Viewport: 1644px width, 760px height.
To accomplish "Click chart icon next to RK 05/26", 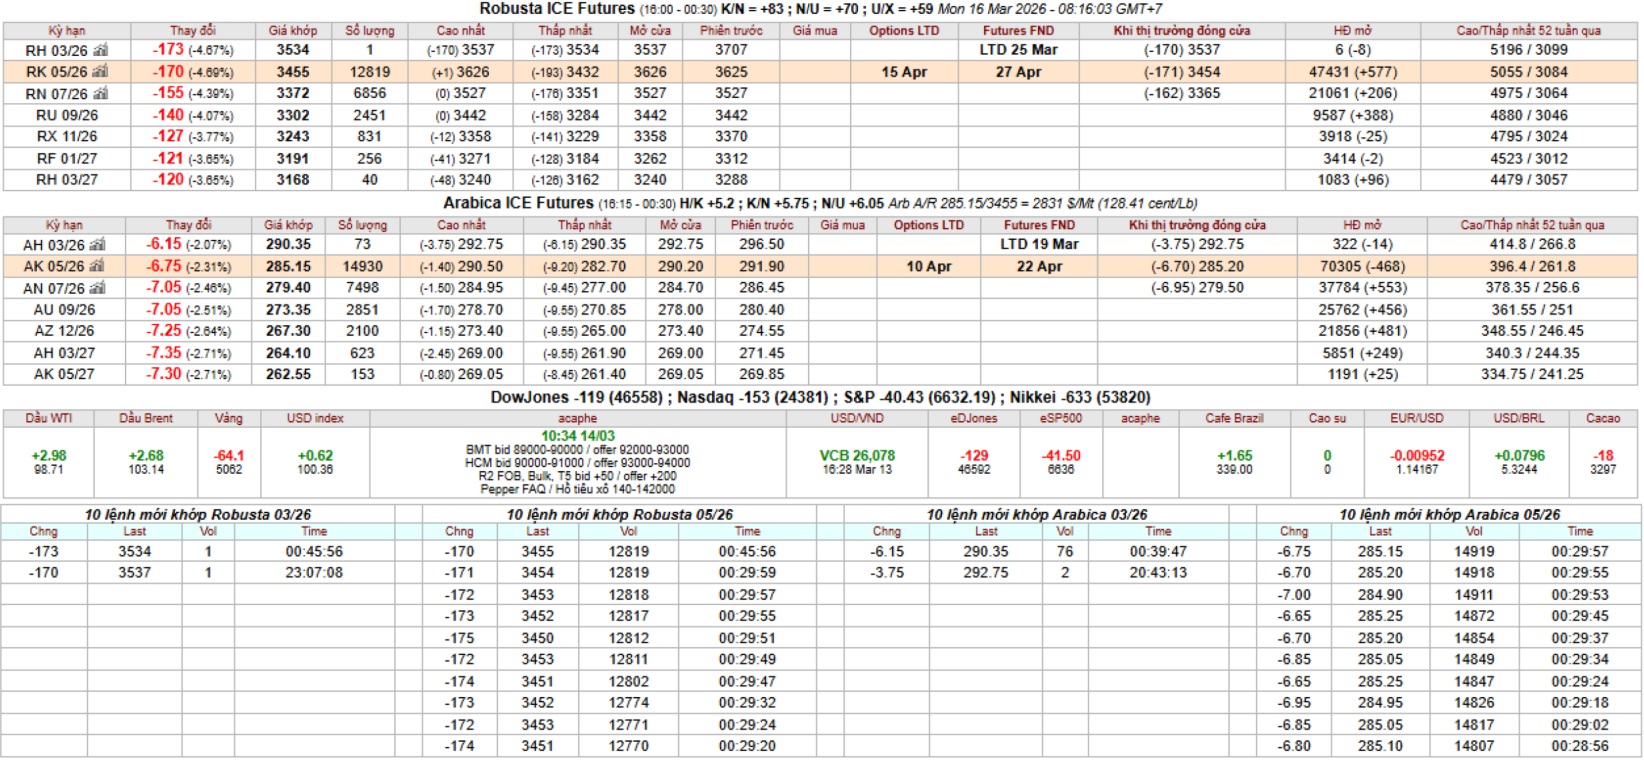I will (x=100, y=72).
